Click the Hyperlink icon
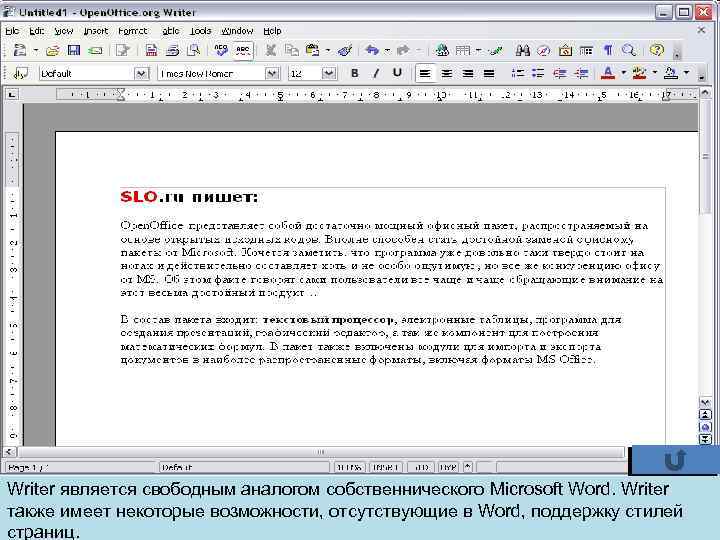720x540 pixels. [x=442, y=50]
